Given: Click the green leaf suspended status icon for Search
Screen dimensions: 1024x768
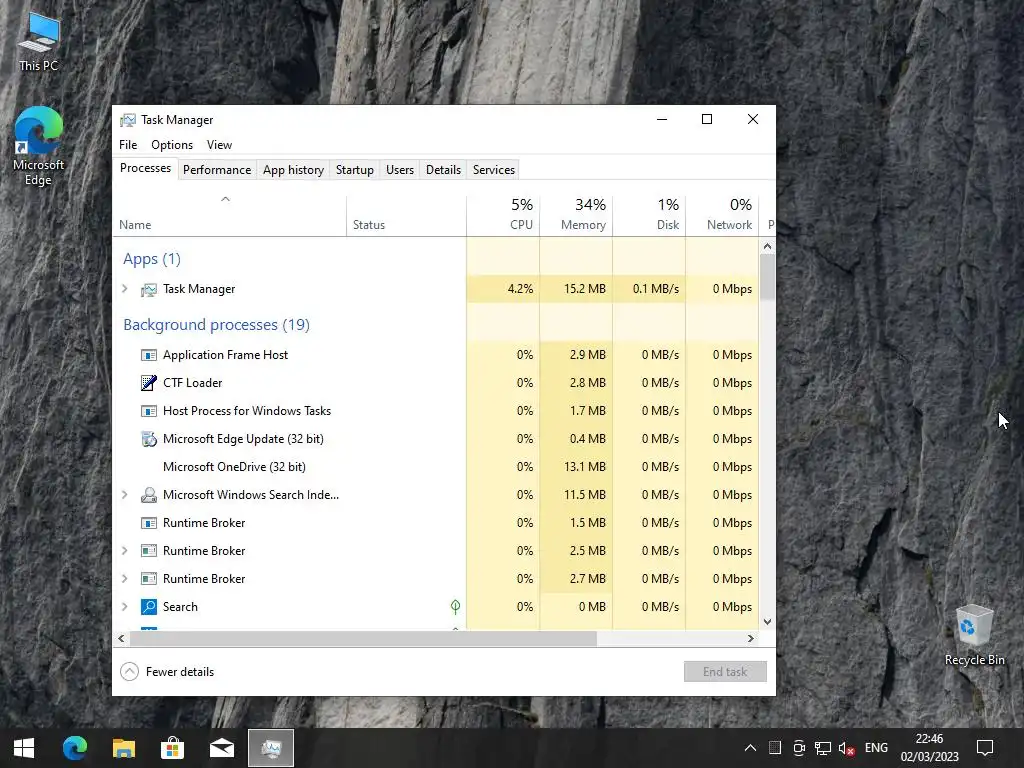Looking at the screenshot, I should coord(455,607).
